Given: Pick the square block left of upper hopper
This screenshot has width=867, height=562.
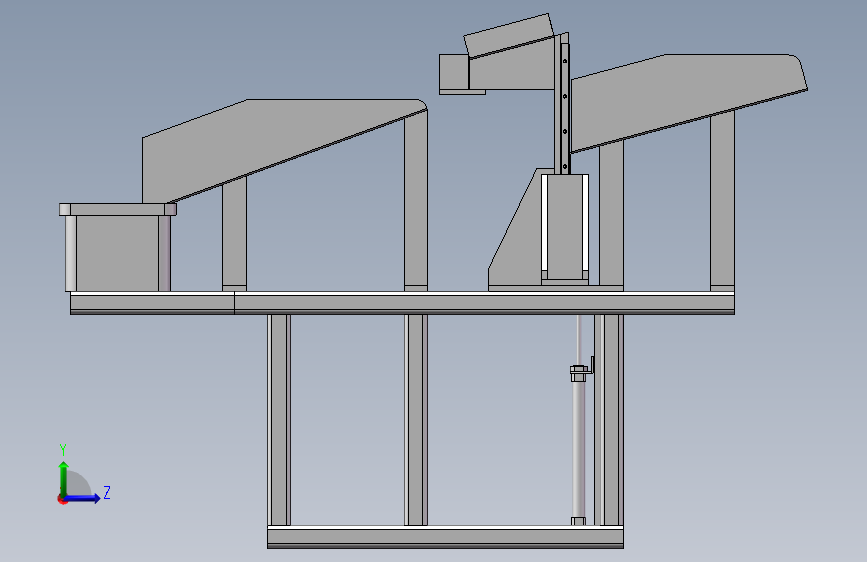Looking at the screenshot, I should tap(454, 71).
